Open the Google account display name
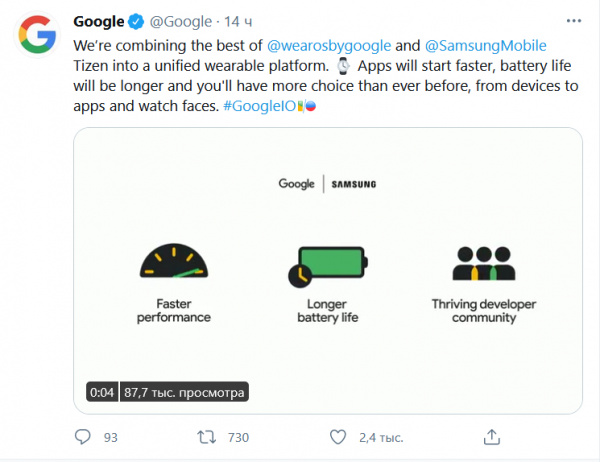 click(x=98, y=22)
